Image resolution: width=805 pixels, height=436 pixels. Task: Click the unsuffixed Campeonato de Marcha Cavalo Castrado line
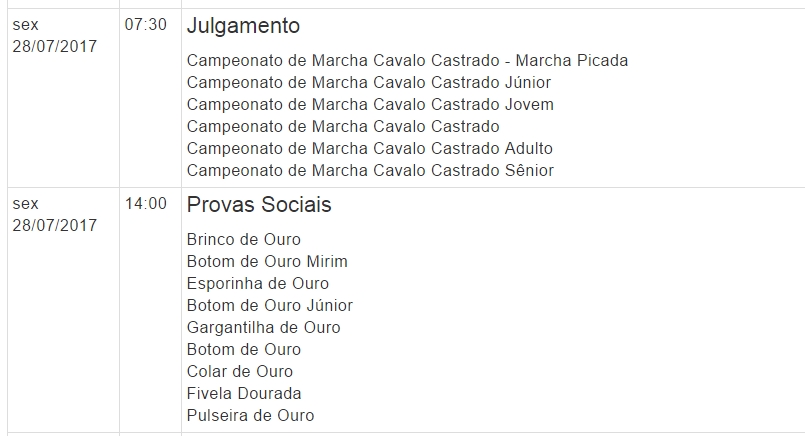(x=343, y=127)
